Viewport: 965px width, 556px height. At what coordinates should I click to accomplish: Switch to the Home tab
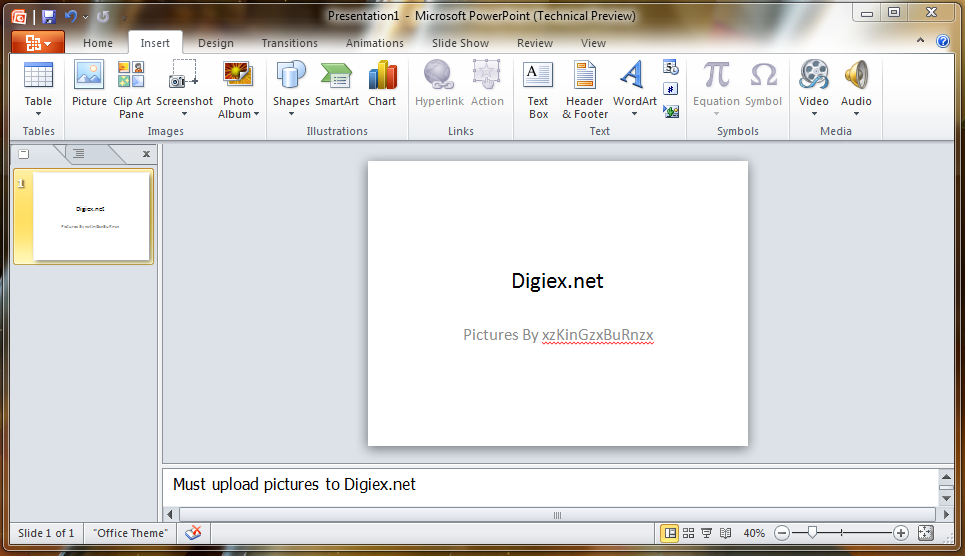(98, 43)
